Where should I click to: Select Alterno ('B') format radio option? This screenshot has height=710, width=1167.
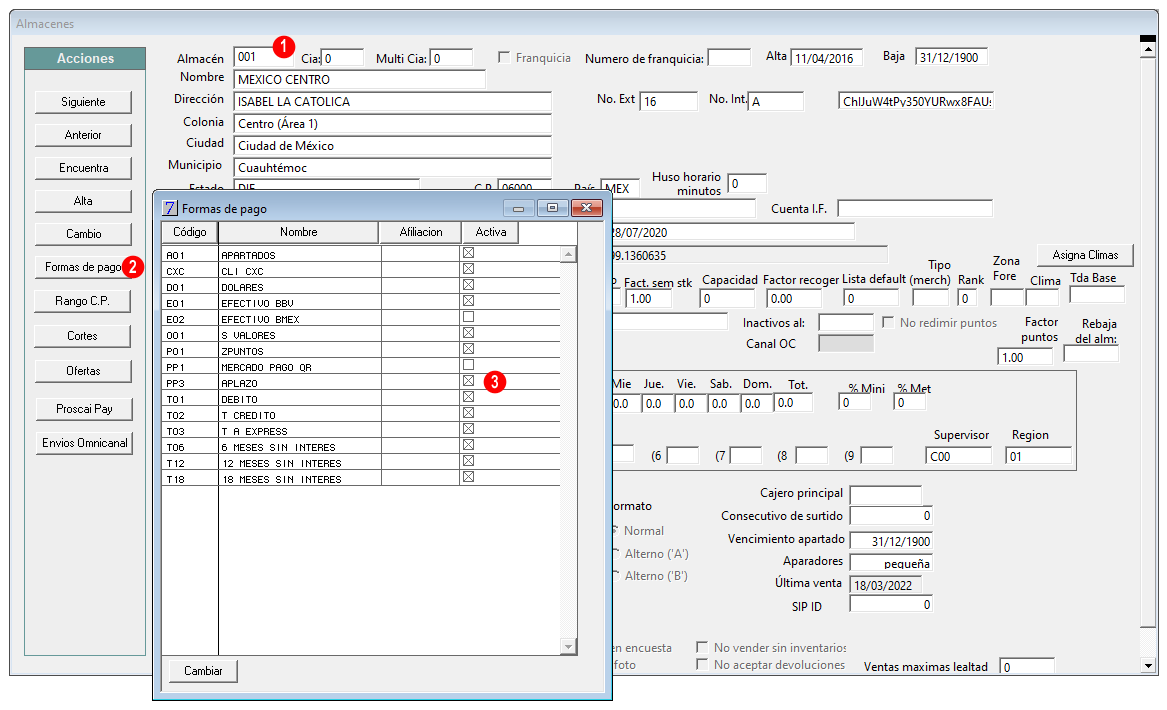616,576
